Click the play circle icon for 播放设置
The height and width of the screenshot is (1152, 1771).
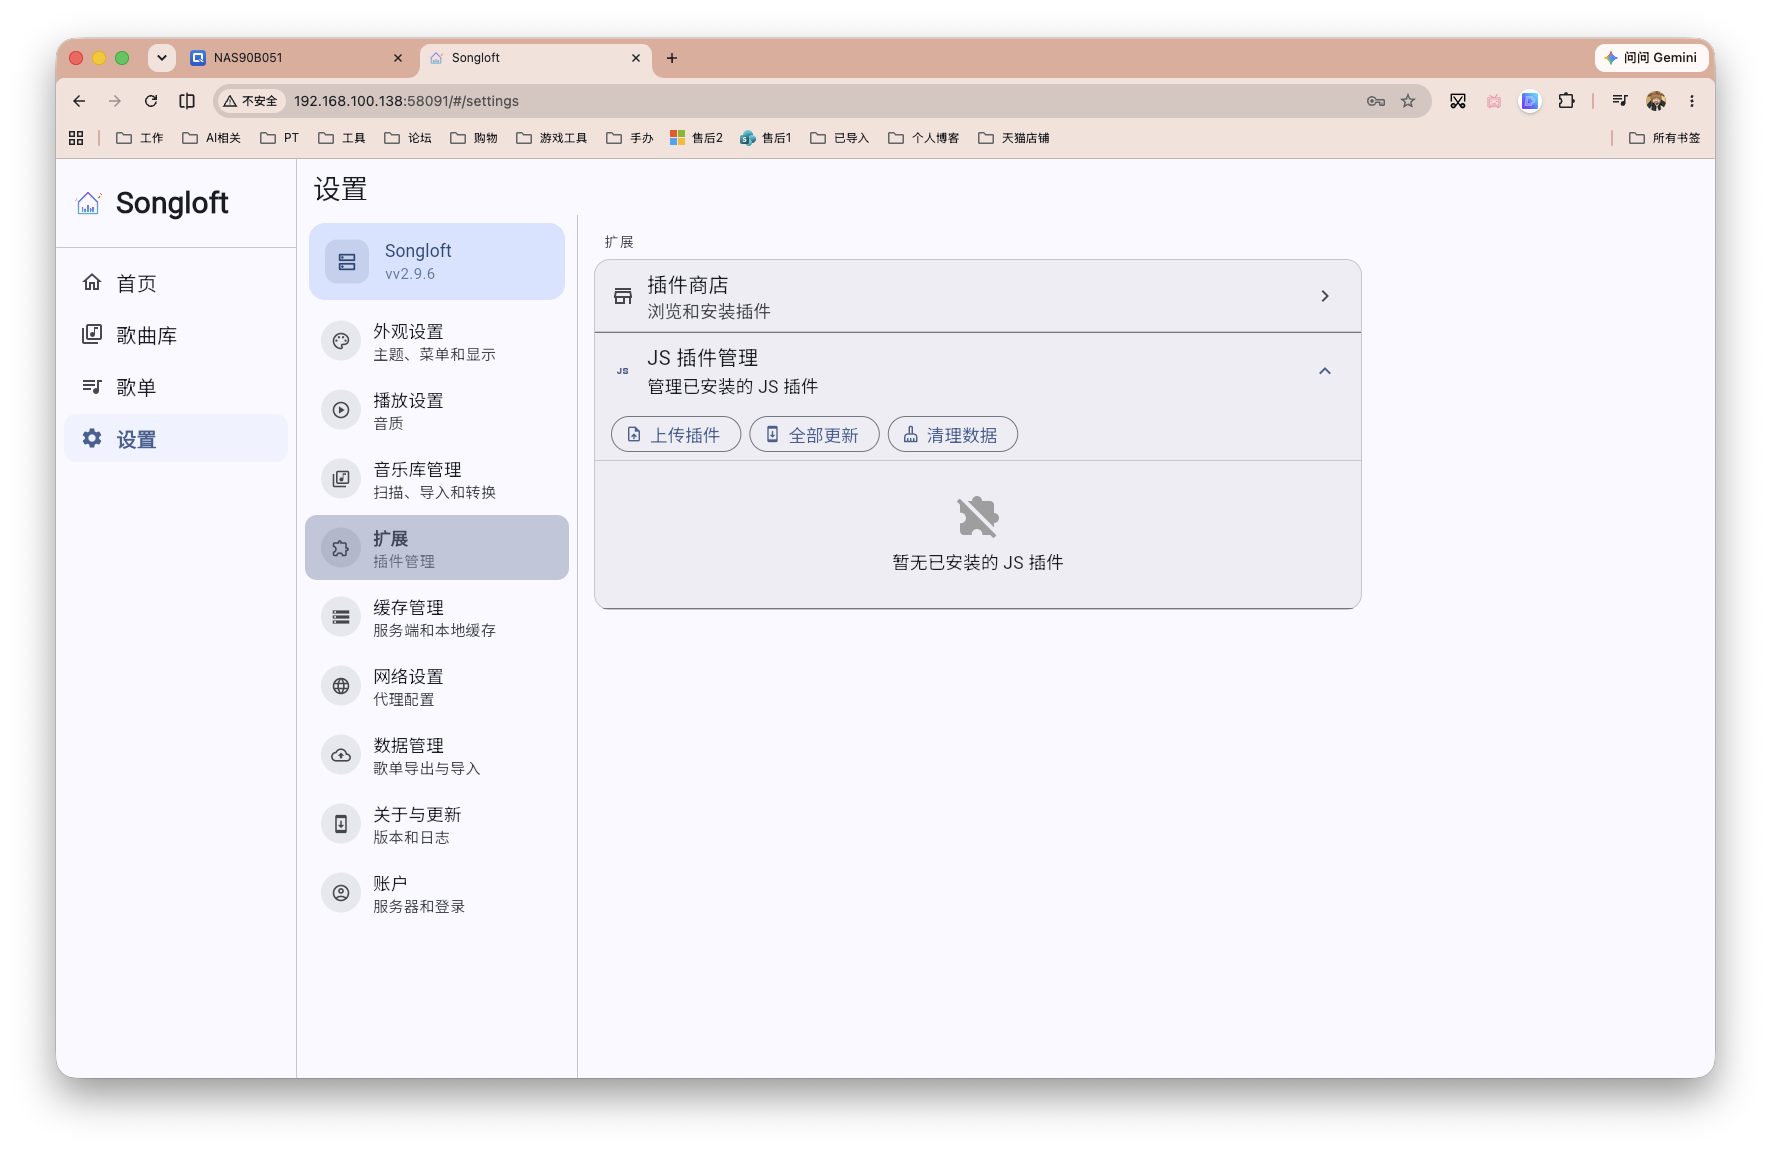(x=341, y=410)
